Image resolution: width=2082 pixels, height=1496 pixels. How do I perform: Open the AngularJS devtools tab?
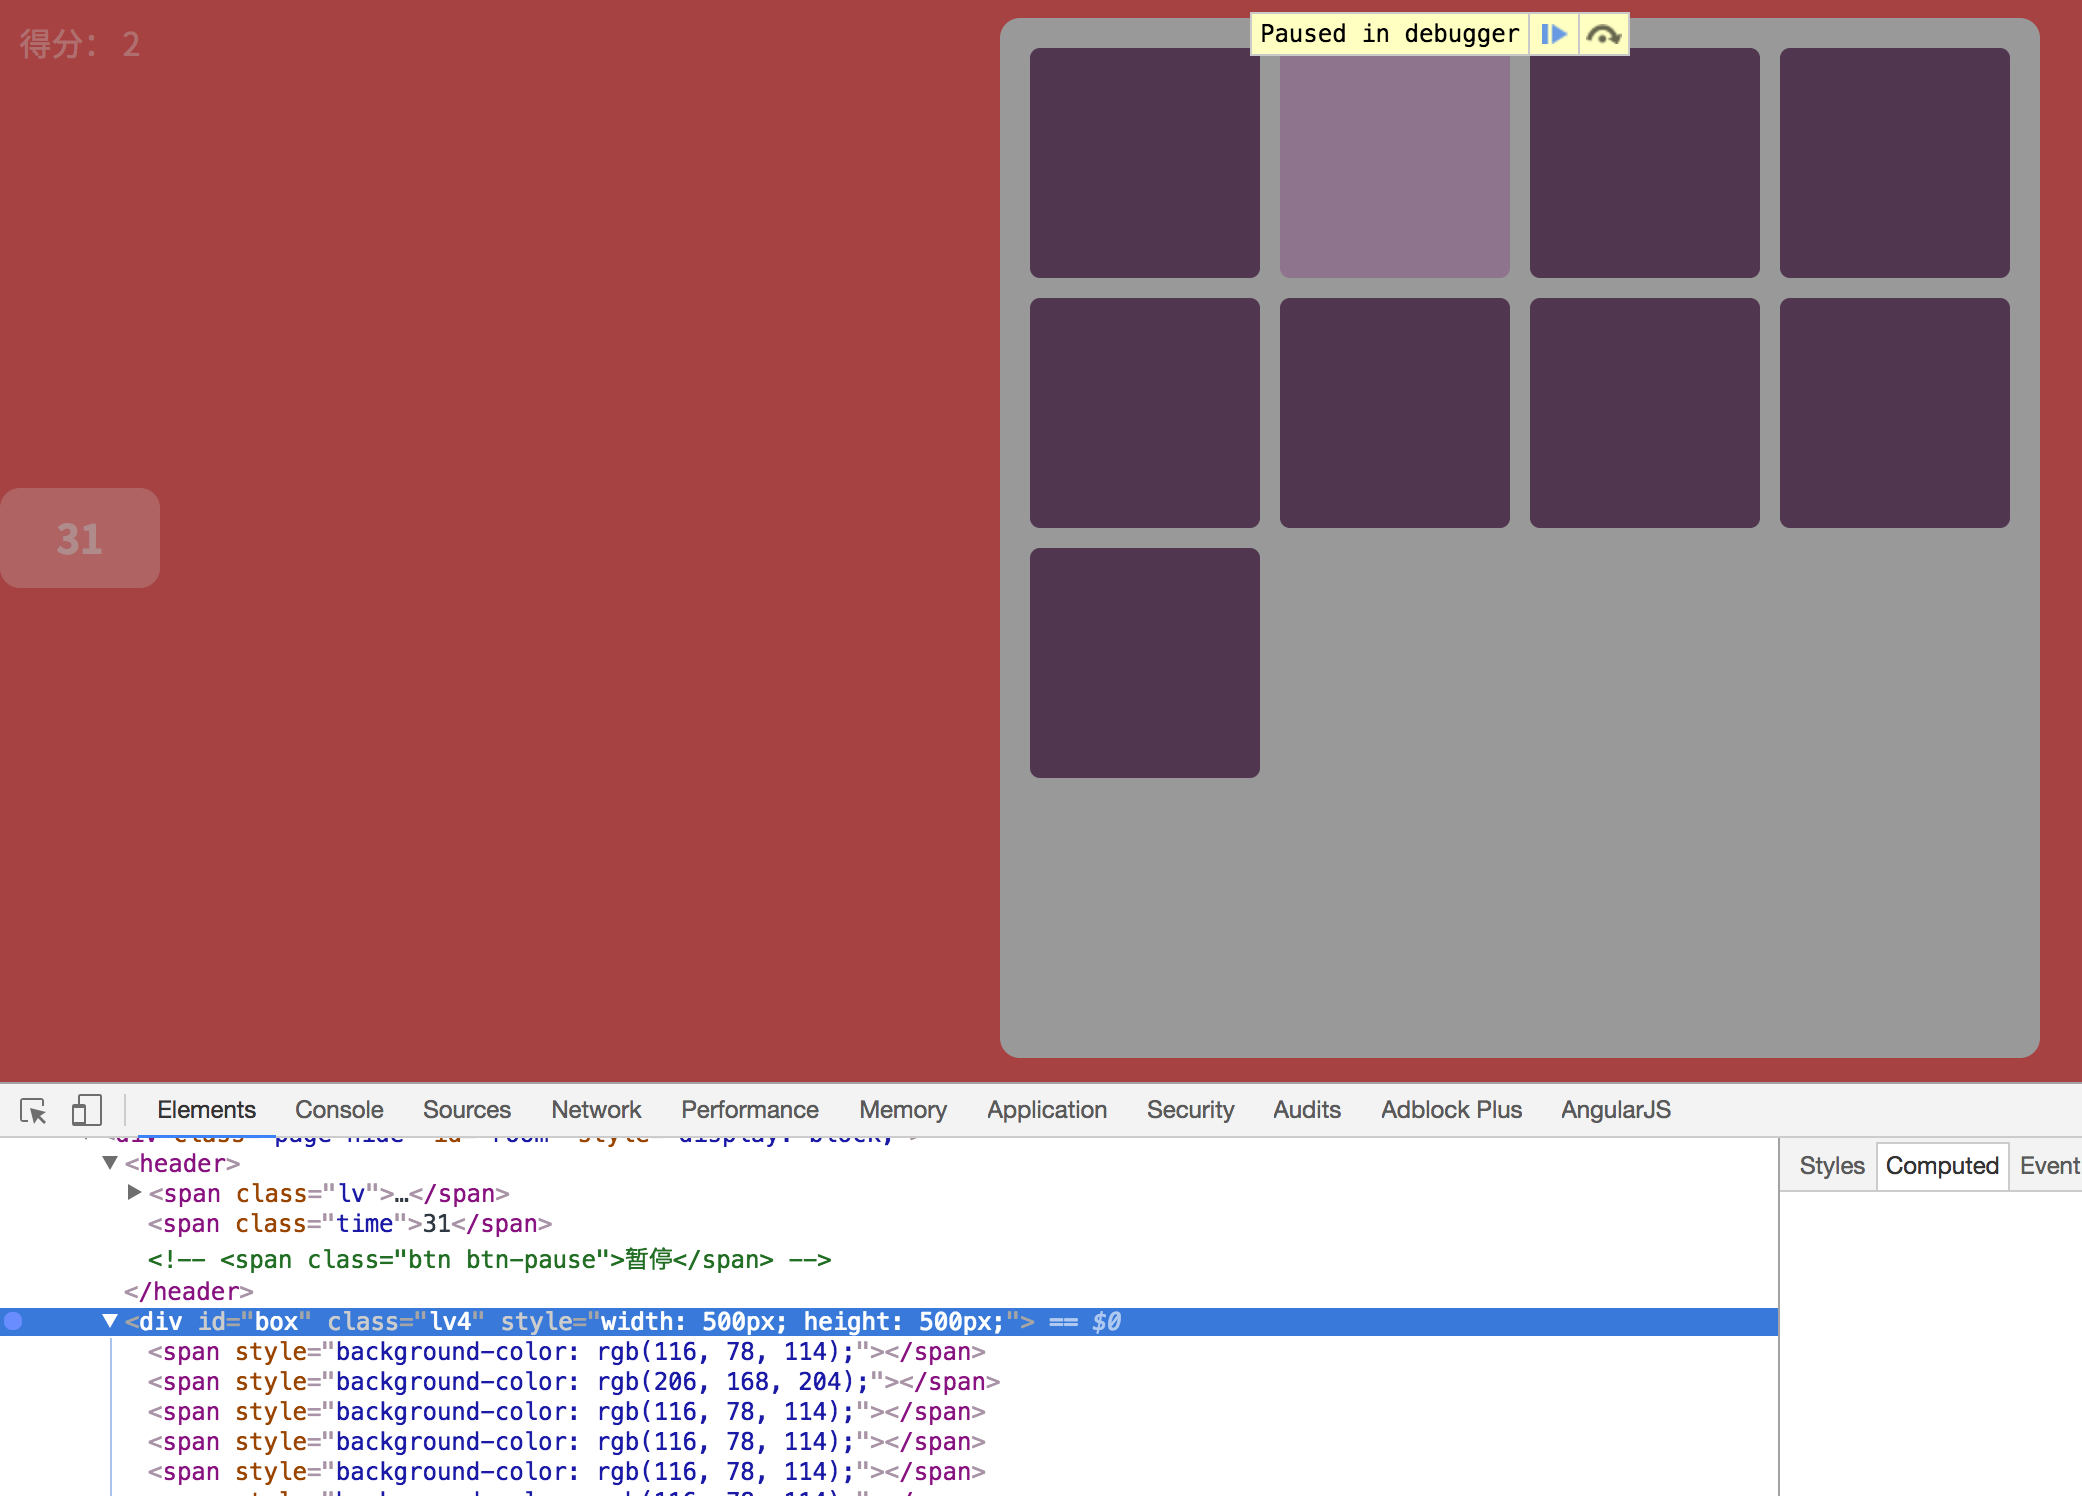click(x=1615, y=1110)
